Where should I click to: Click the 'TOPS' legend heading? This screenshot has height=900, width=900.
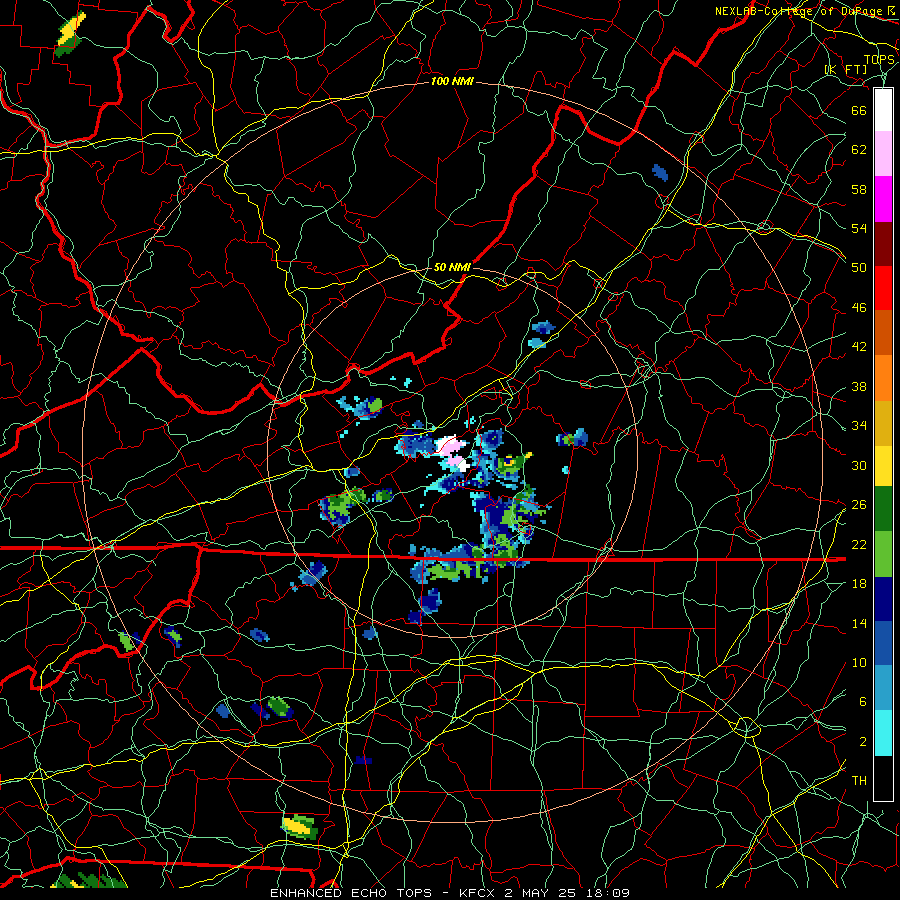[879, 60]
